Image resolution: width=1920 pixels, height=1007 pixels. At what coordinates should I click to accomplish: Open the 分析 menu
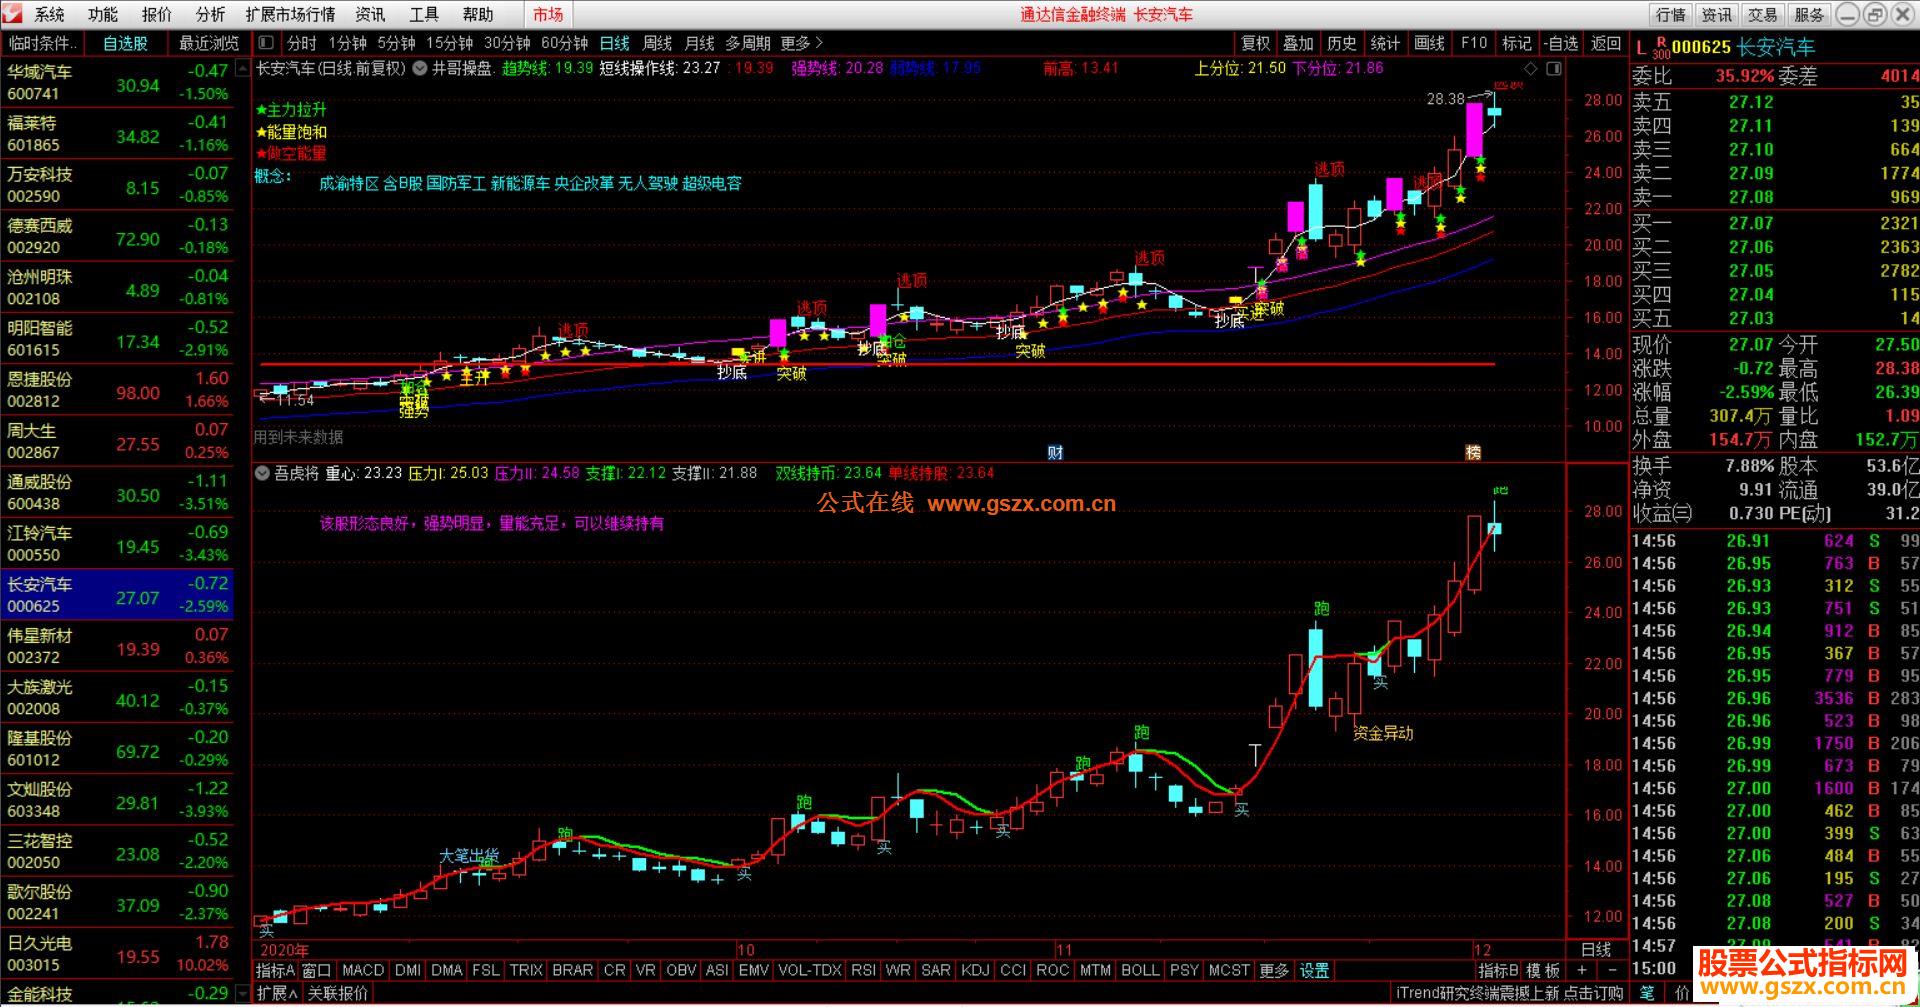pos(211,14)
